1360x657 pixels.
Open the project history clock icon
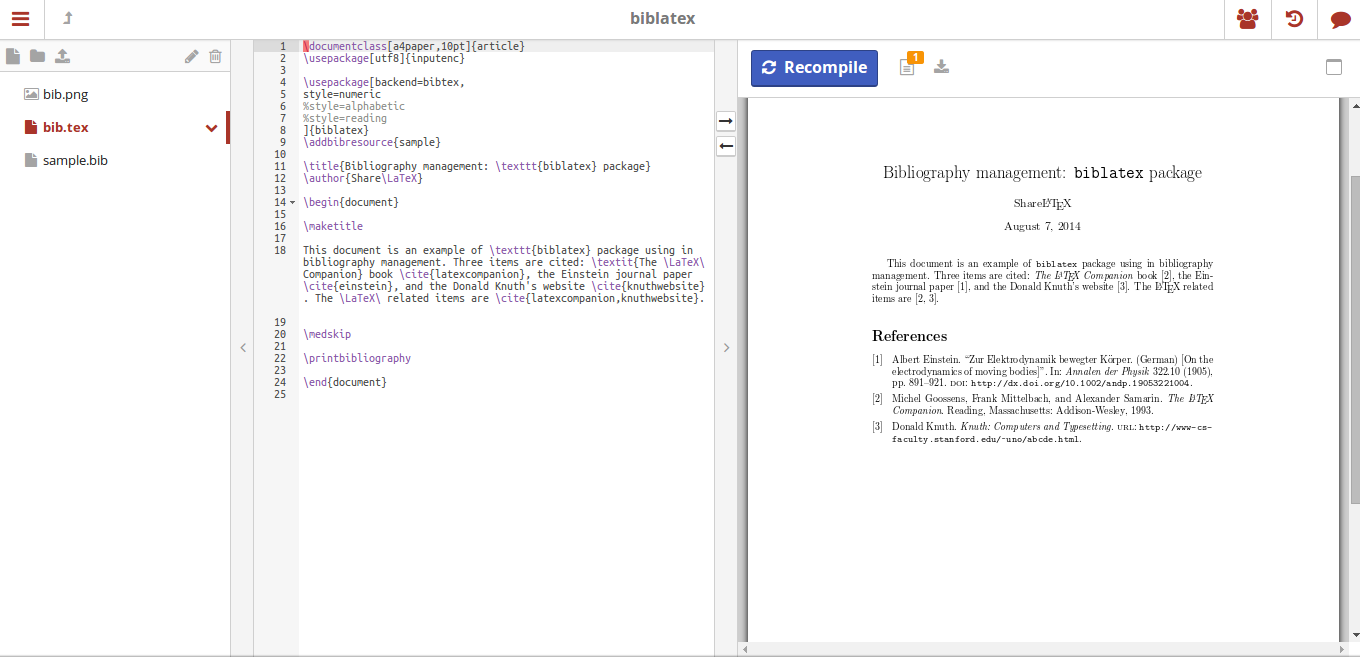1294,19
